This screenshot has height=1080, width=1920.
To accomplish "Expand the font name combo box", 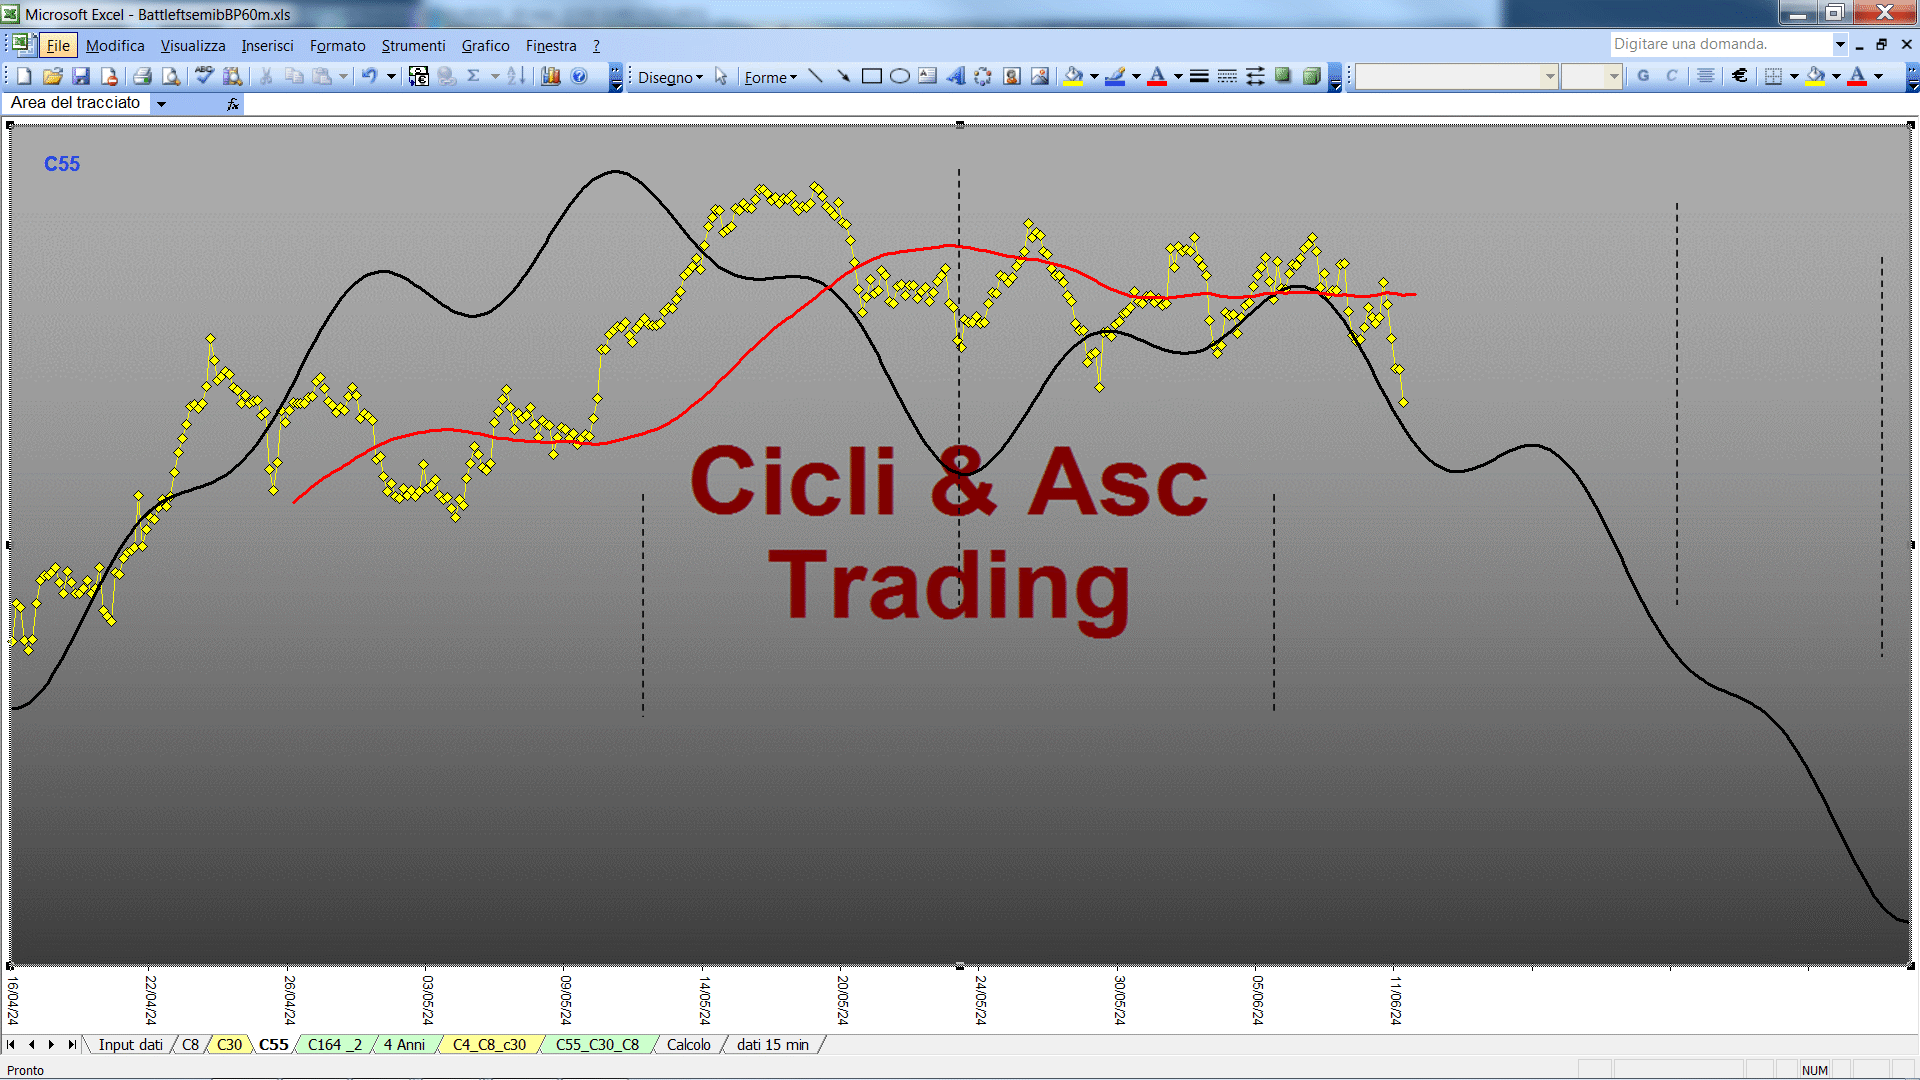I will [x=1550, y=76].
